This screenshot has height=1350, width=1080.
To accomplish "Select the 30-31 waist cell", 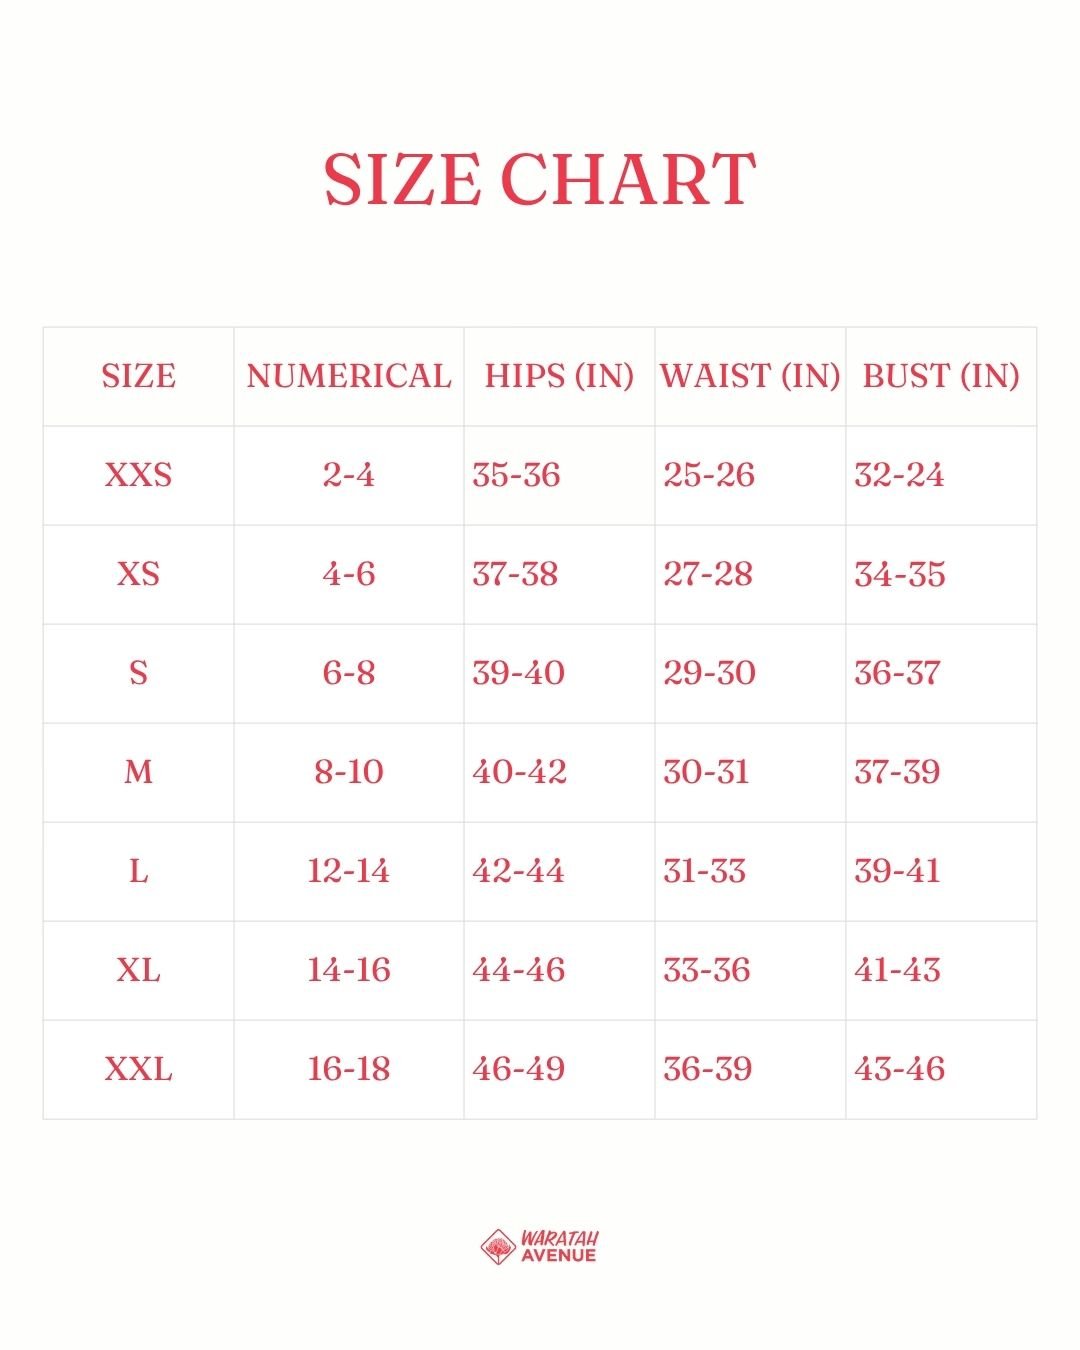I will point(706,772).
